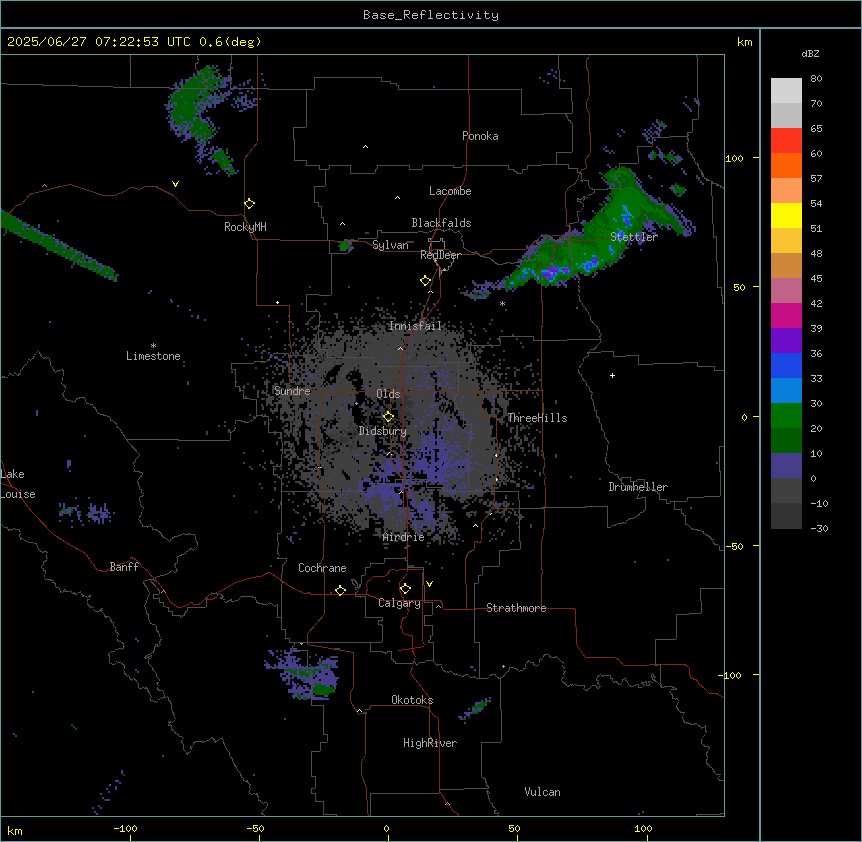Image resolution: width=862 pixels, height=842 pixels.
Task: Click the yellow diamond marker above RockyMH
Action: point(250,204)
